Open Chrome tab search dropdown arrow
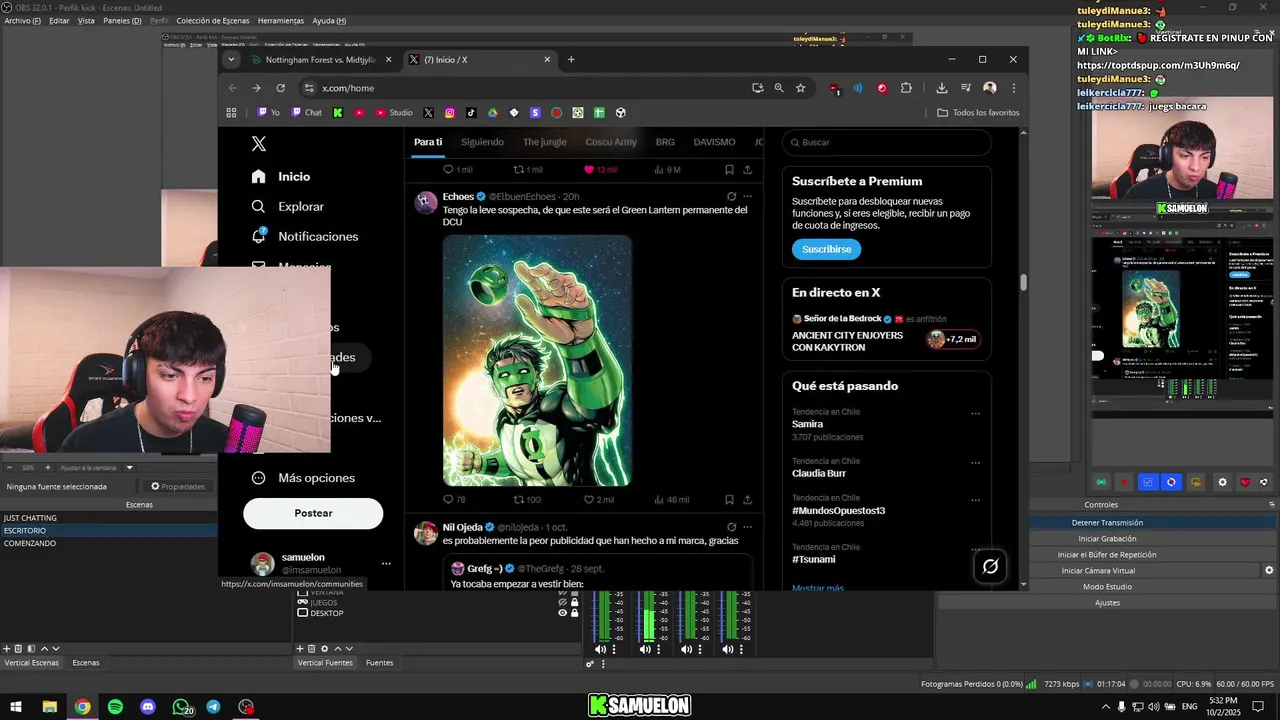The image size is (1280, 720). pos(231,59)
